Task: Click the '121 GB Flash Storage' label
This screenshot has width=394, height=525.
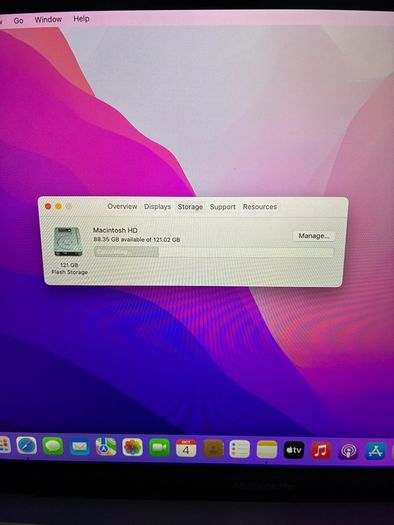Action: pyautogui.click(x=70, y=269)
